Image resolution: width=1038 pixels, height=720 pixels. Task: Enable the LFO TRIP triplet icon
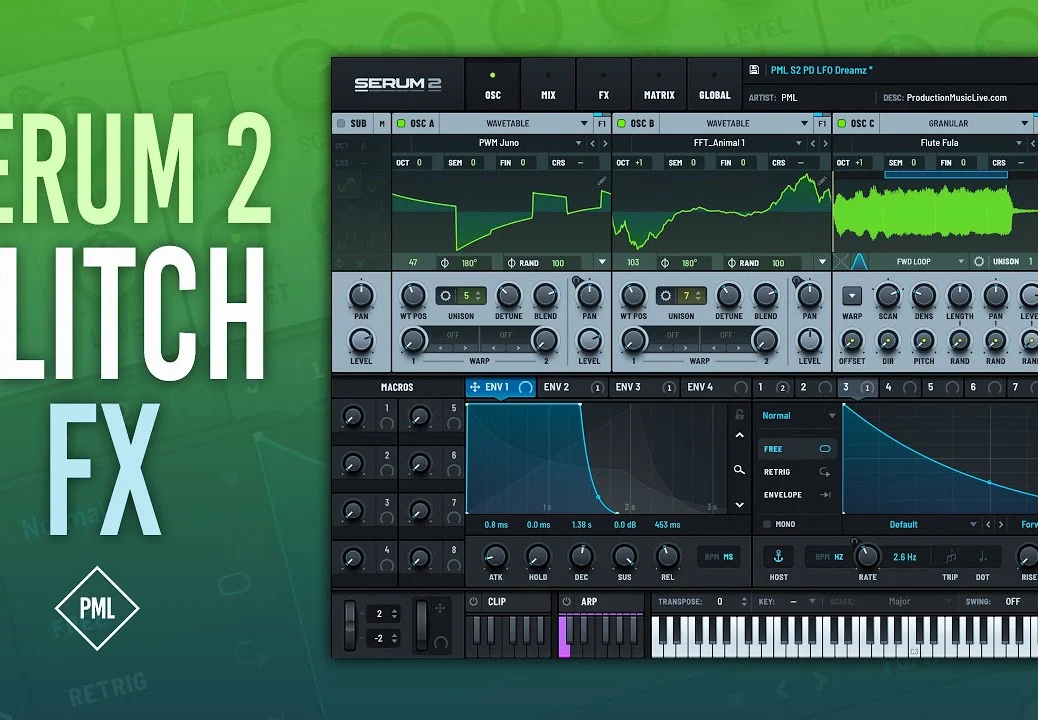point(950,557)
